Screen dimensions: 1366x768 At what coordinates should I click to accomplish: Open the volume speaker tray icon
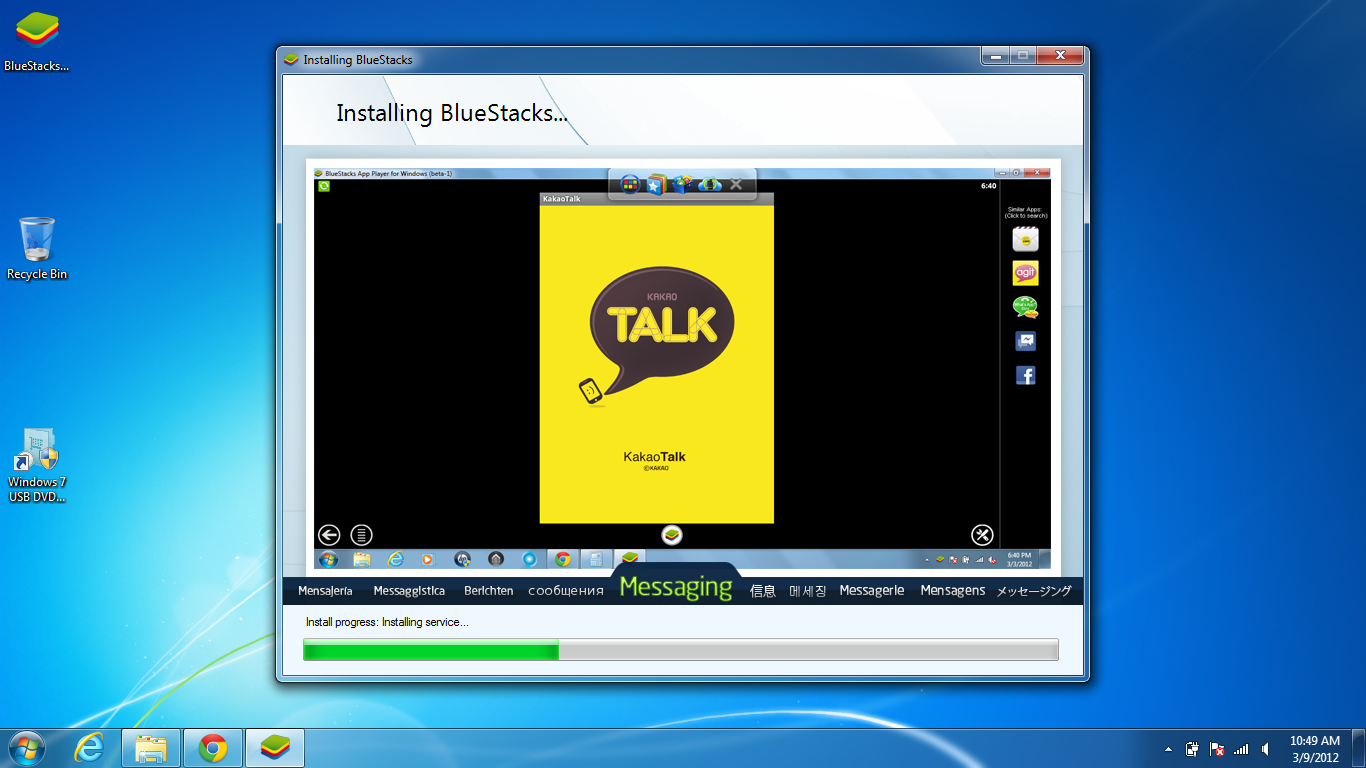(x=1266, y=749)
